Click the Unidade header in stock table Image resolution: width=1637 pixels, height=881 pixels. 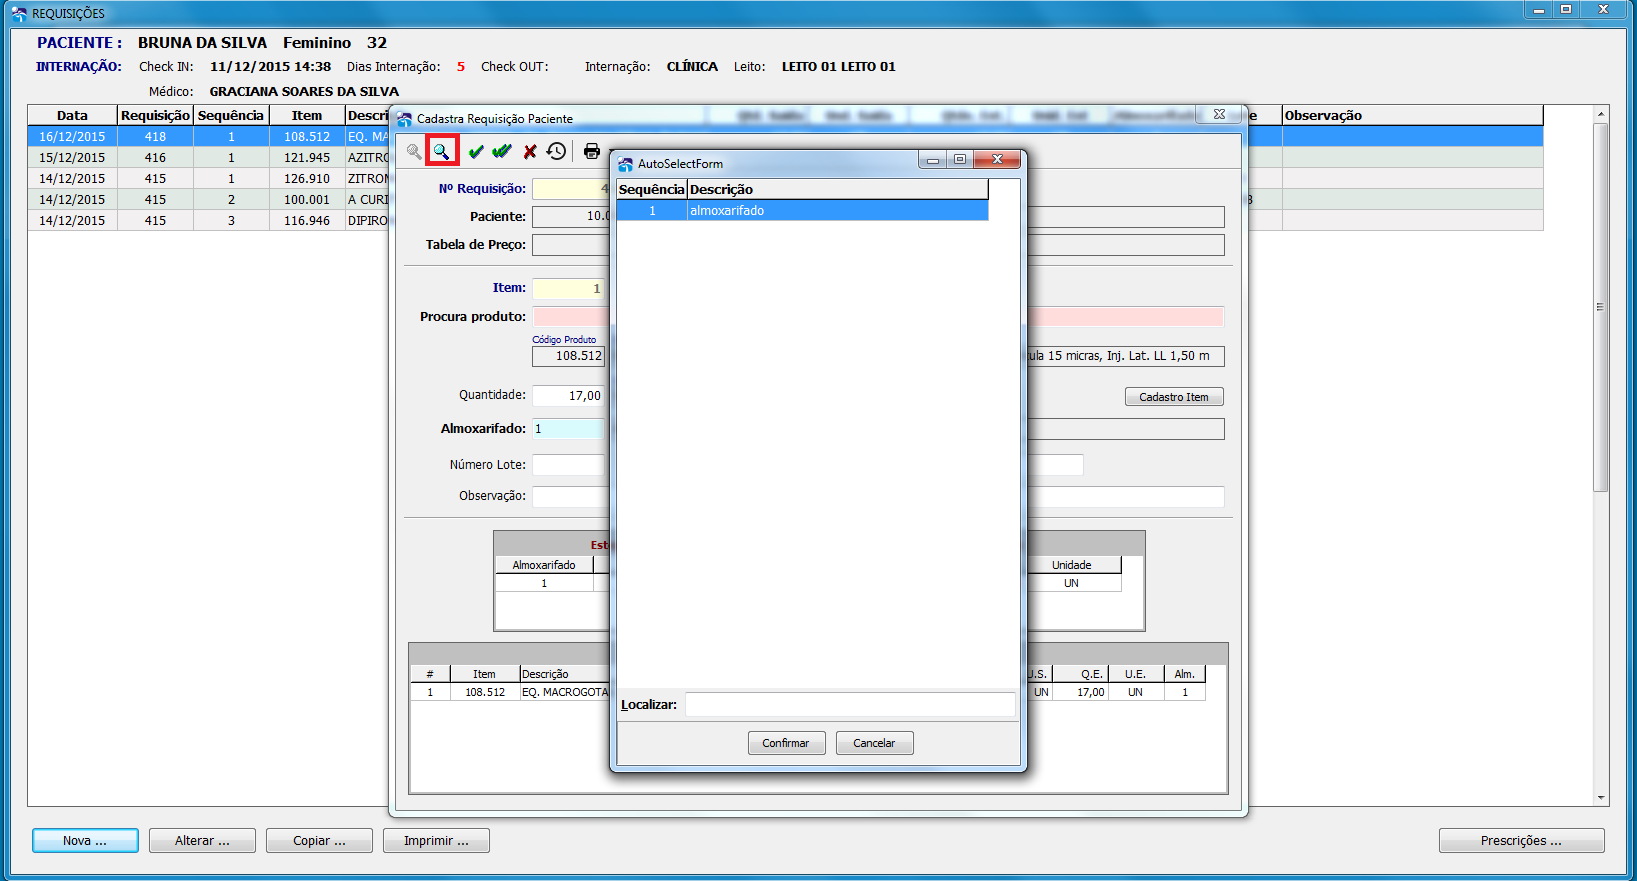[x=1071, y=565]
